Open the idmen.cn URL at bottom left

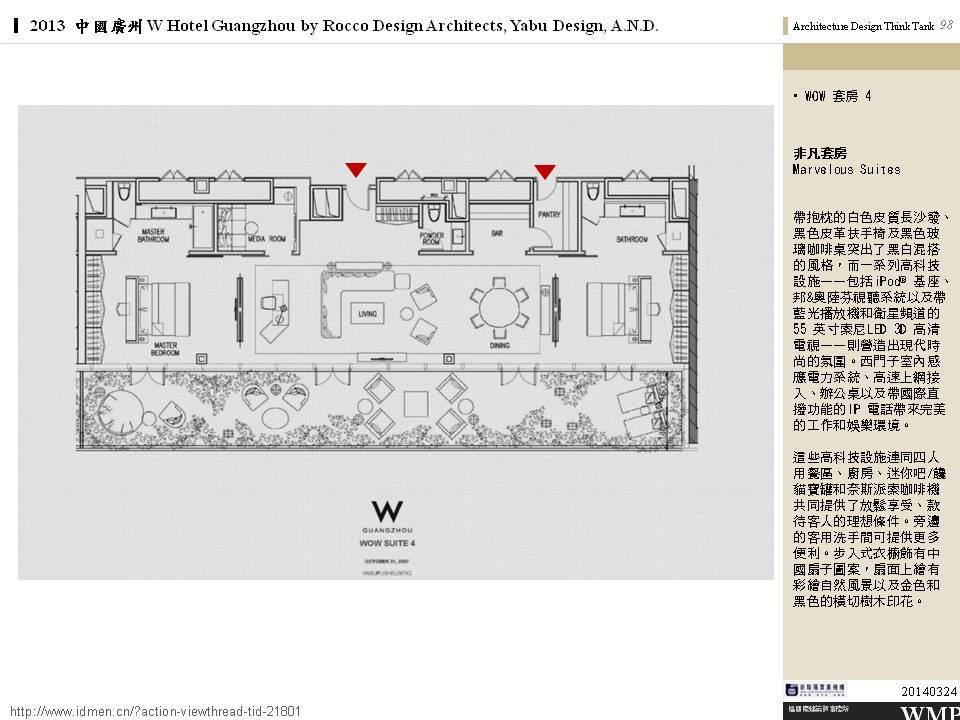coord(155,711)
